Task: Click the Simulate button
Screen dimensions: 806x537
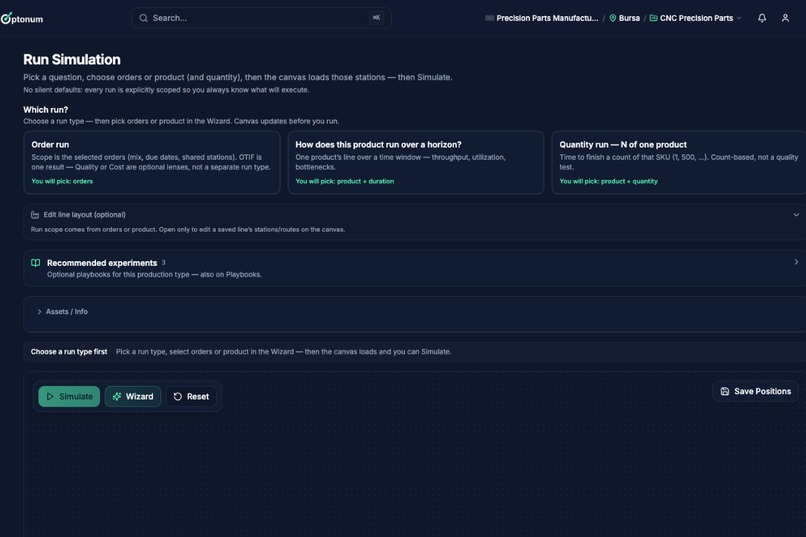Action: [x=69, y=397]
